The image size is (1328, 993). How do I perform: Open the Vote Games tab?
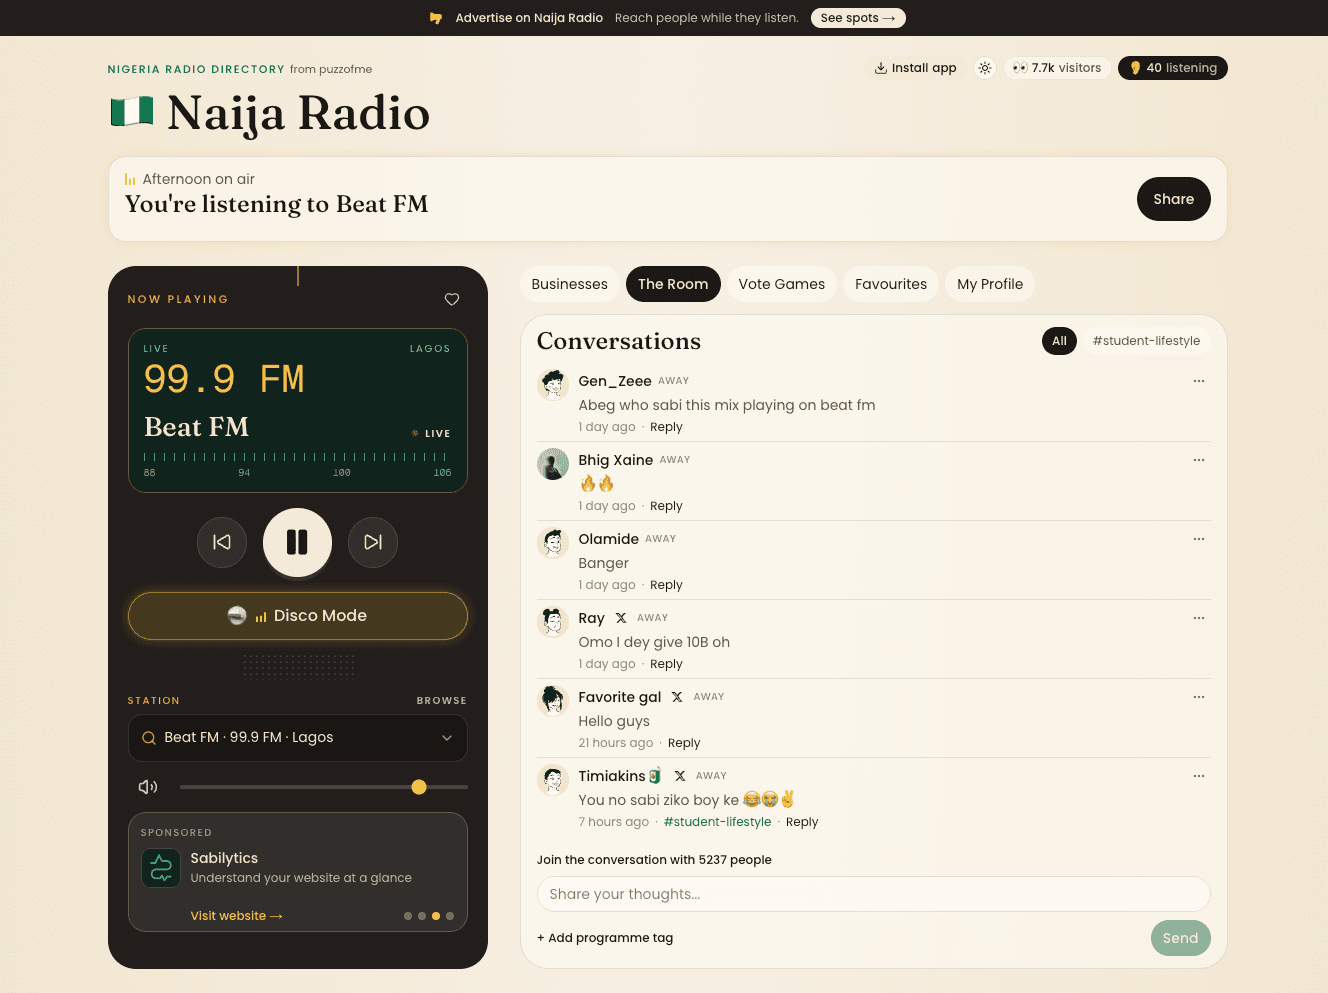[782, 284]
